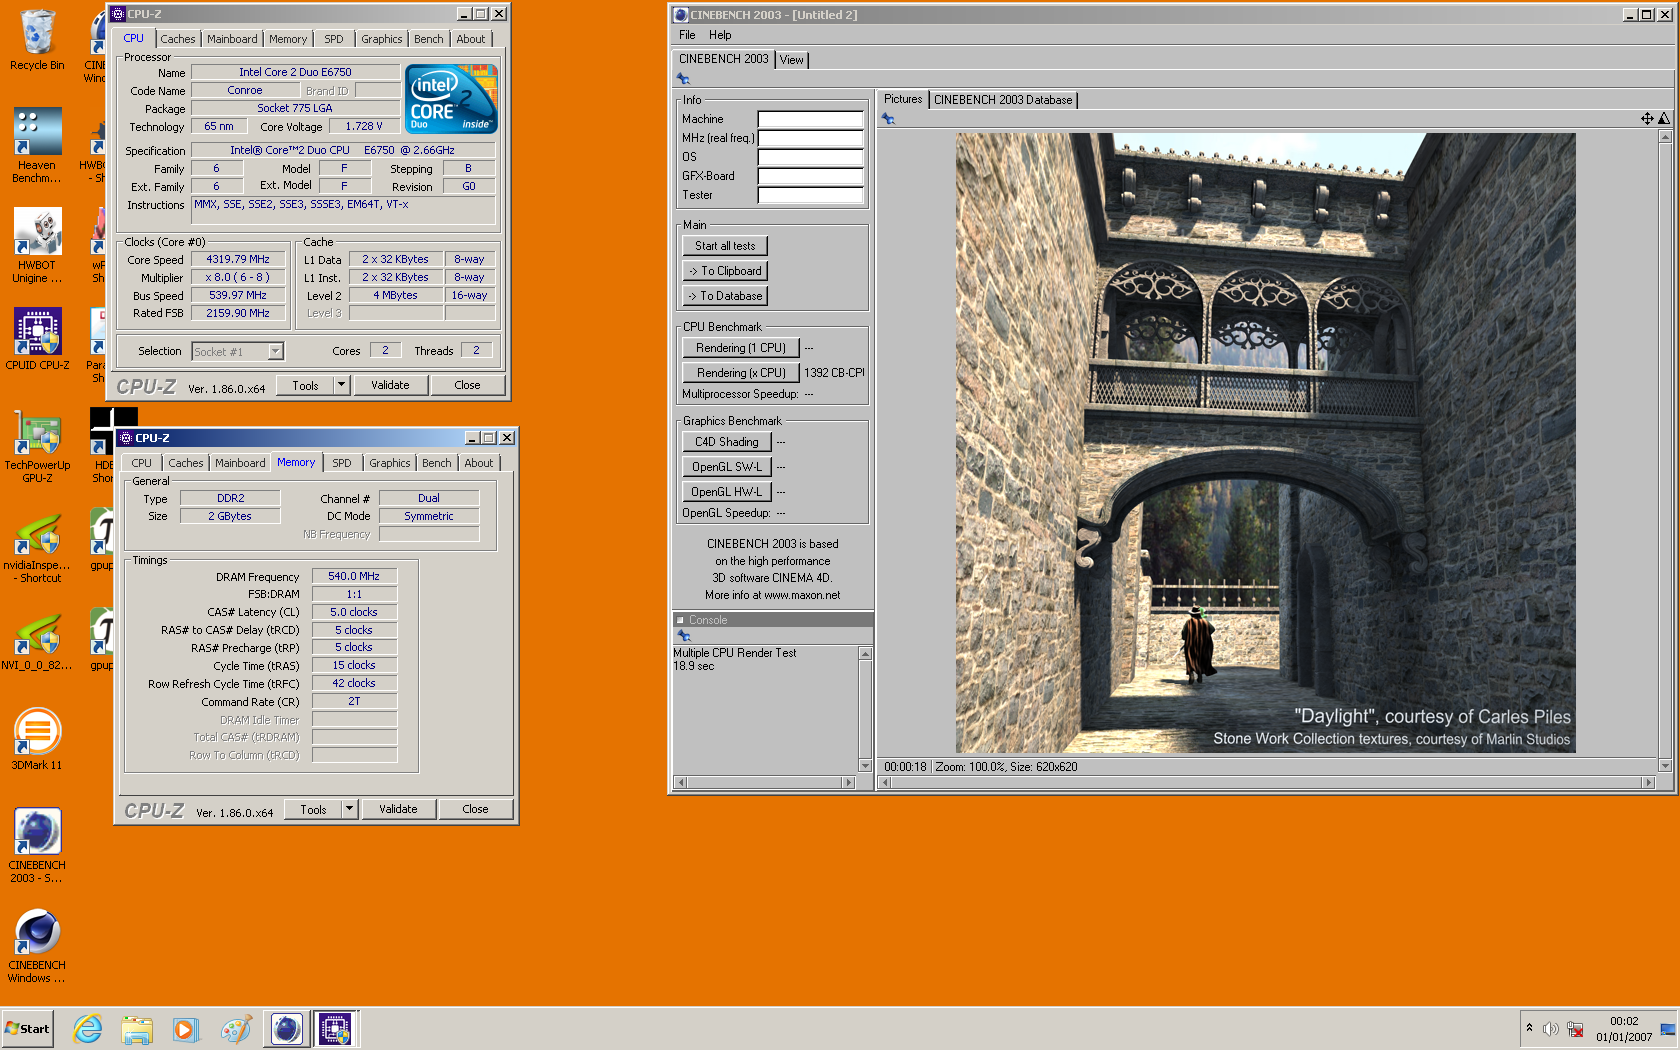Launch 3DMark 11 desktop icon
The image size is (1680, 1050).
(x=37, y=740)
